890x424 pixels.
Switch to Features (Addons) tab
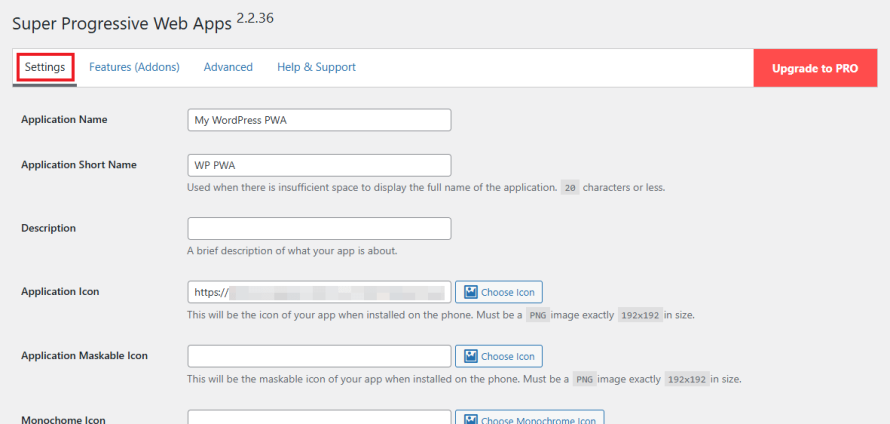tap(135, 67)
